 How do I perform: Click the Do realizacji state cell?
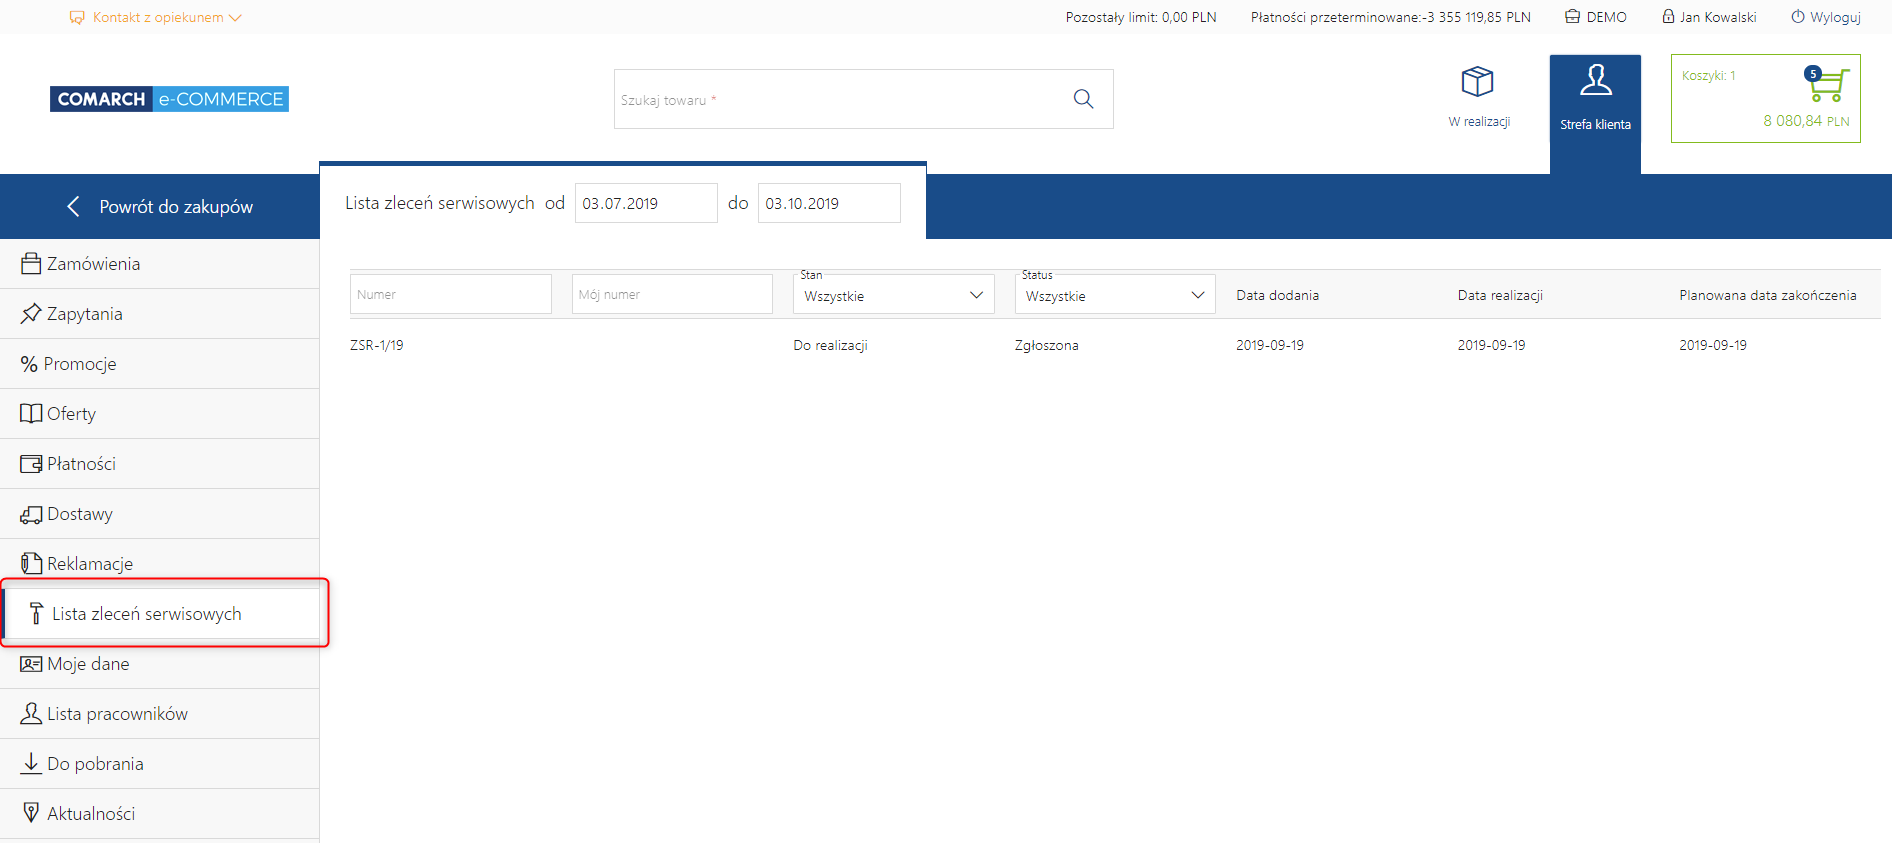tap(830, 345)
